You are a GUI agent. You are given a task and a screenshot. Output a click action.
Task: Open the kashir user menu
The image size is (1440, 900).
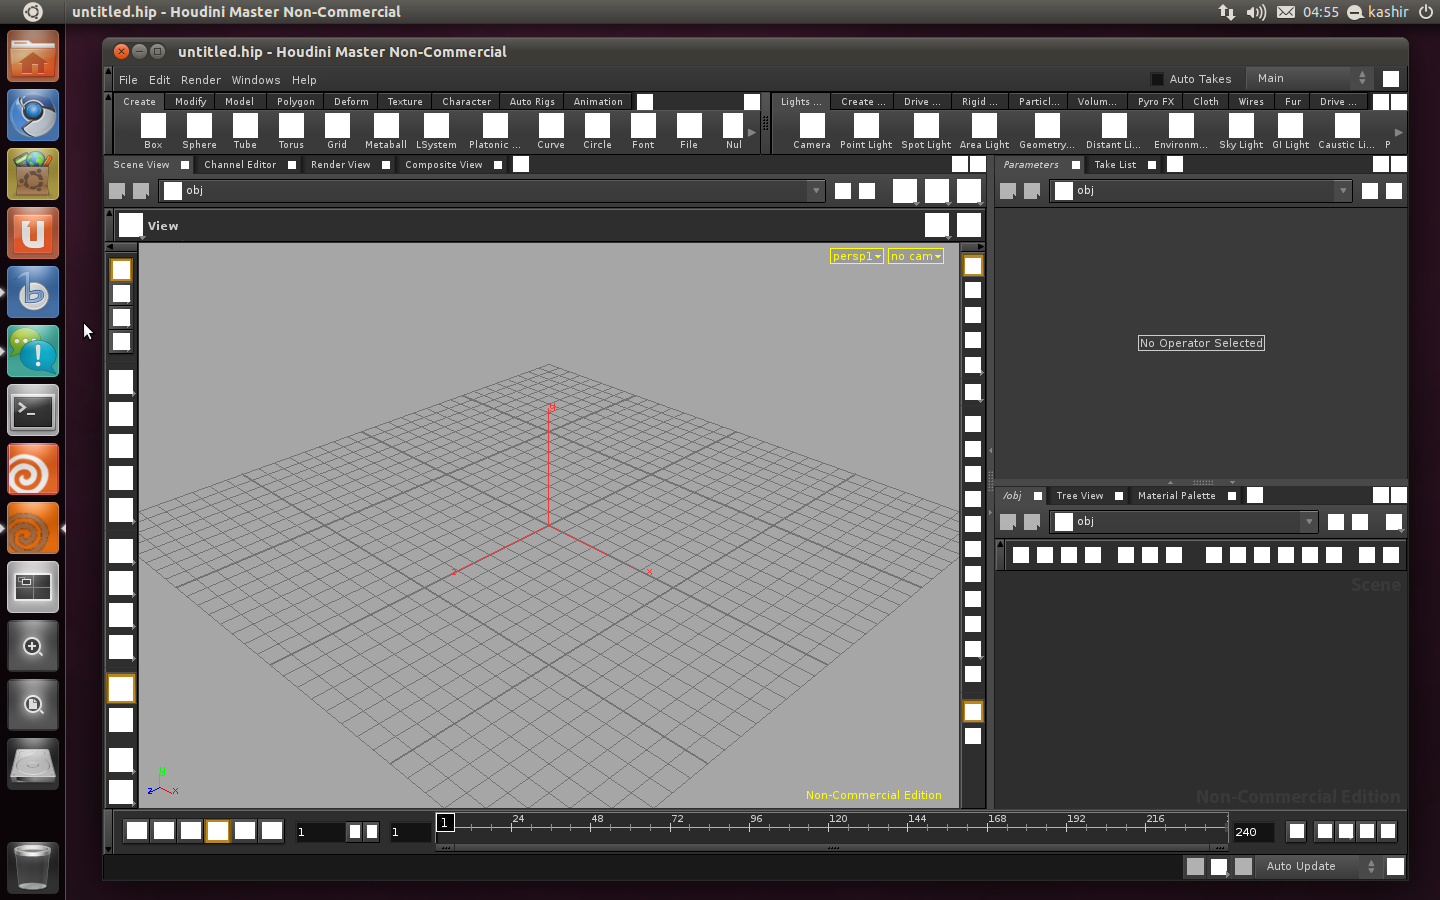point(1378,12)
